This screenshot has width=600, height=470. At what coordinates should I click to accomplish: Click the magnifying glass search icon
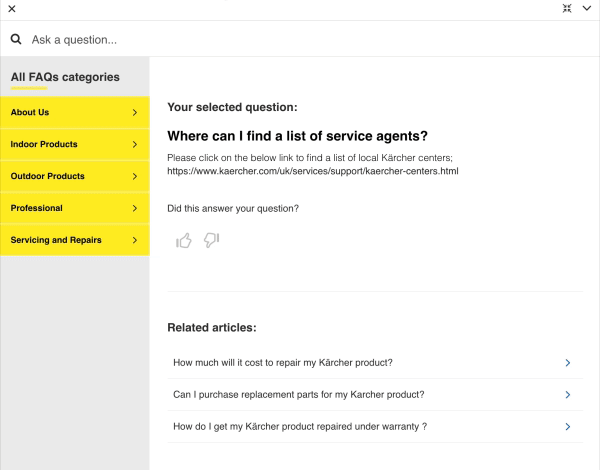pos(16,39)
